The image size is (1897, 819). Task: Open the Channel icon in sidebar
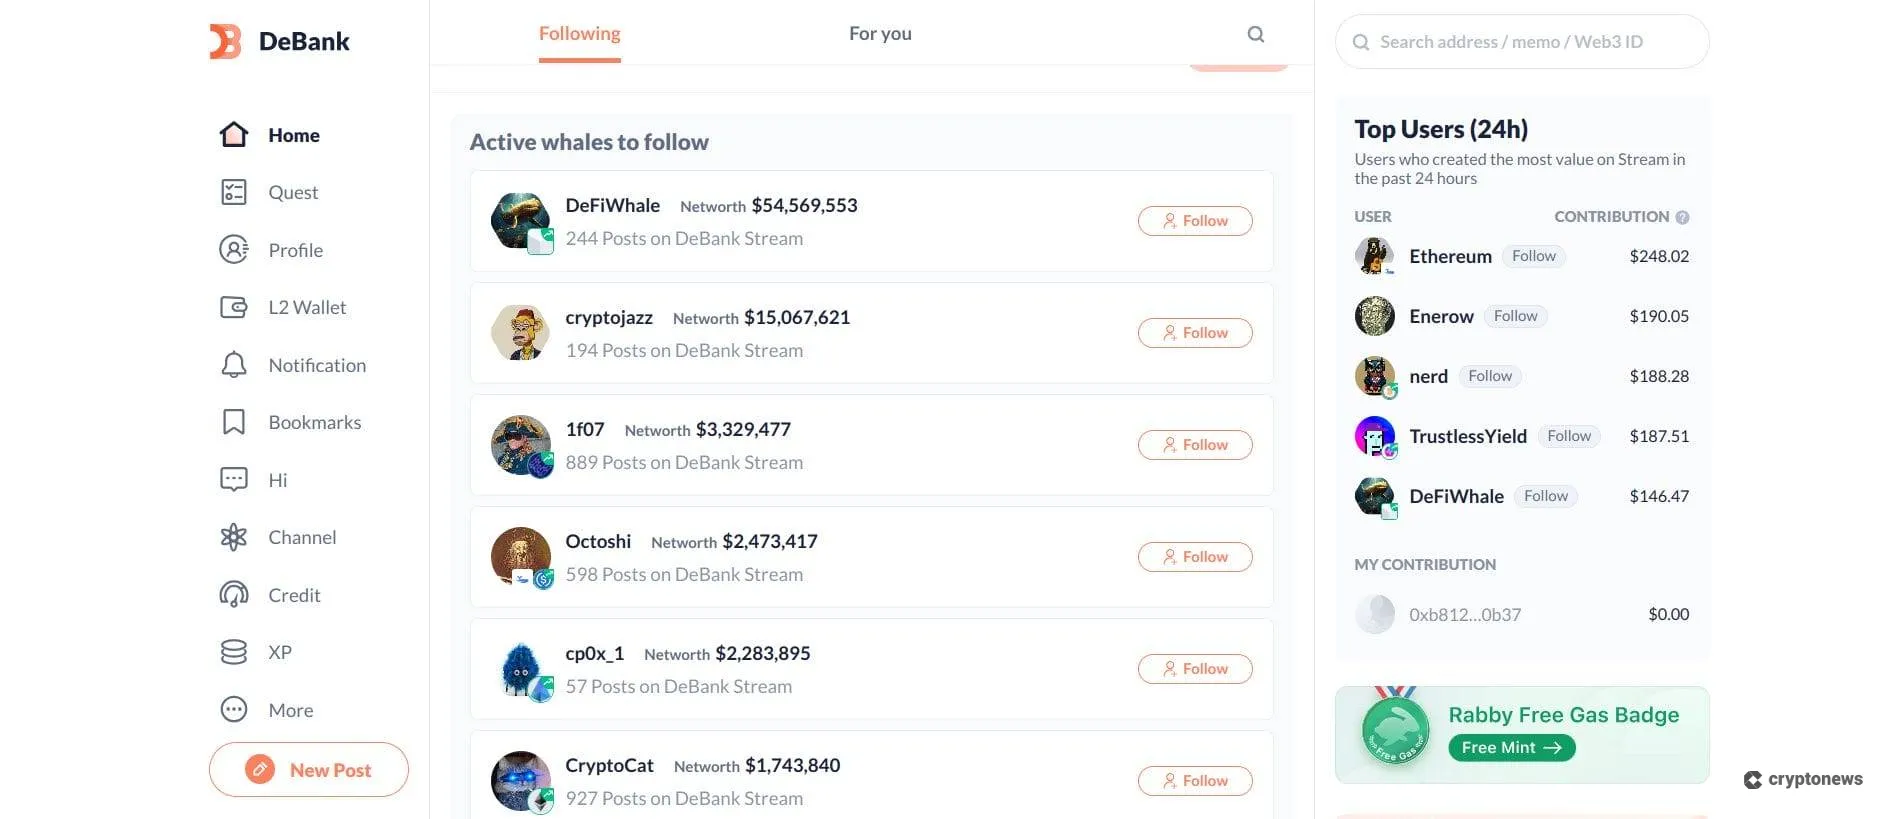[x=233, y=537]
